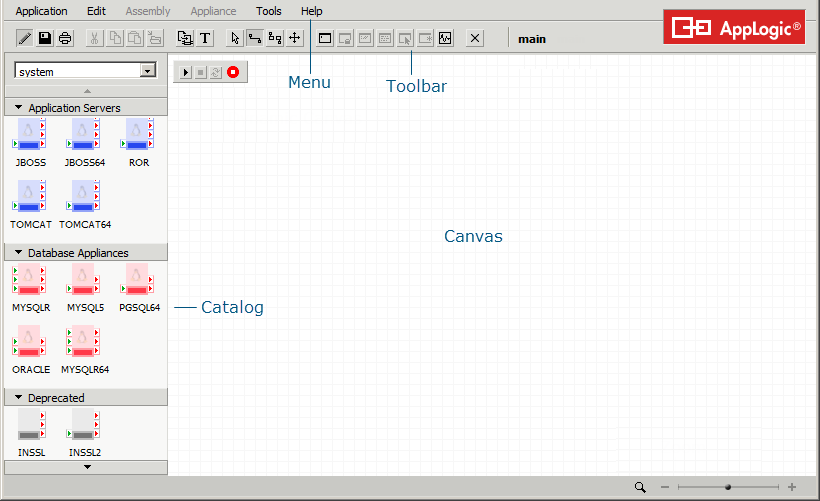Click the zoom in plus button

point(792,487)
